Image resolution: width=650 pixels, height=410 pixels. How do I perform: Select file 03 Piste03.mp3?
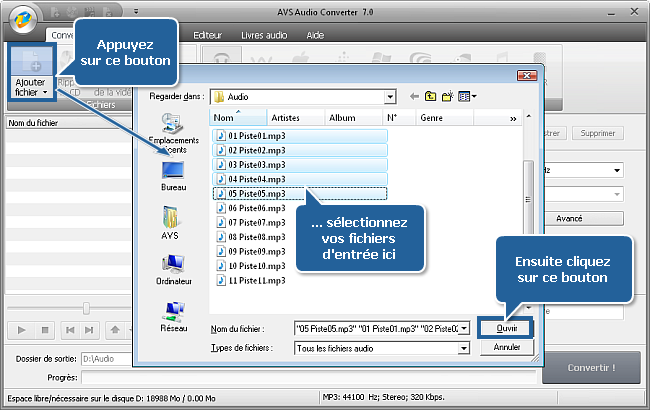coord(300,165)
